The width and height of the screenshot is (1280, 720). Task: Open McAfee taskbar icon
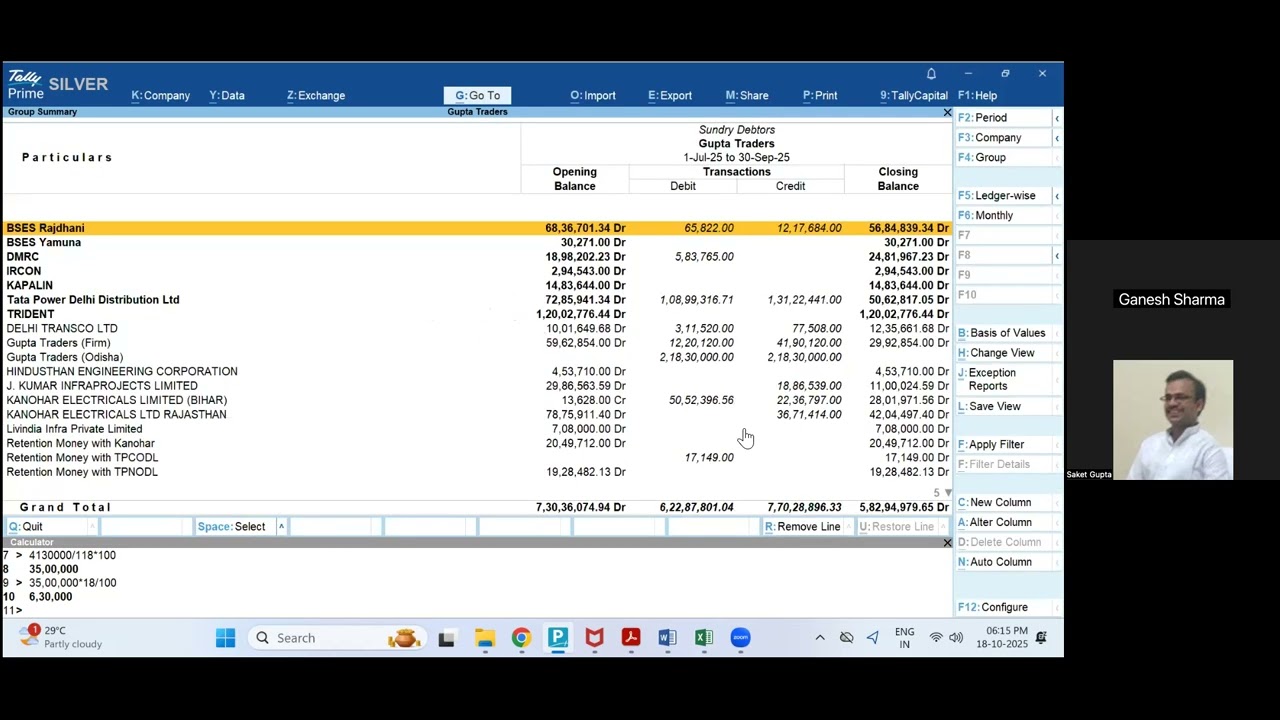click(594, 638)
